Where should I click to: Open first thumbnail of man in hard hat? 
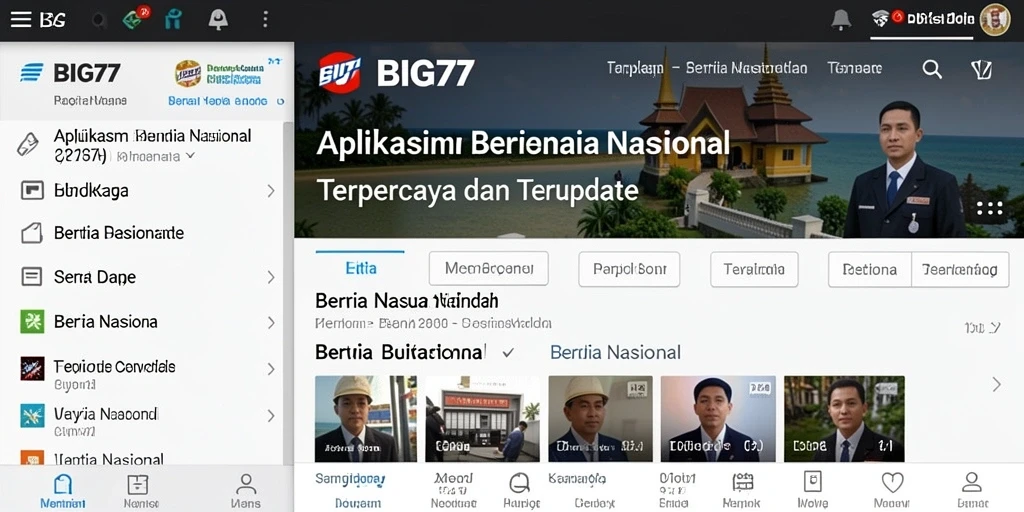pyautogui.click(x=366, y=419)
